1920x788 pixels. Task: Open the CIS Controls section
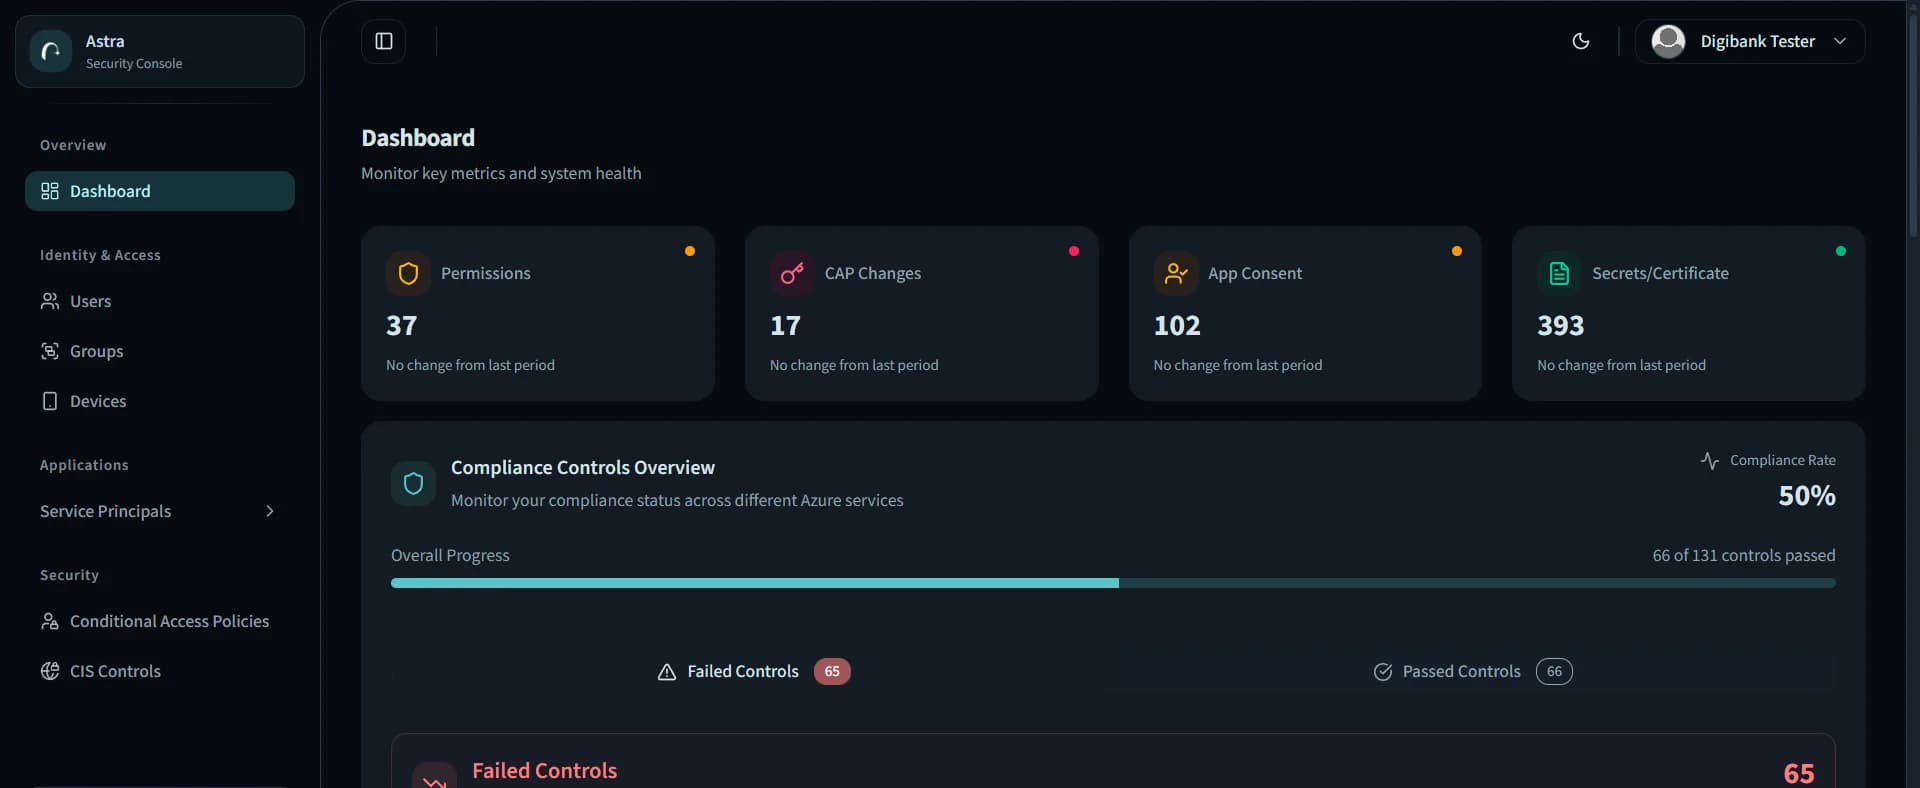click(115, 671)
